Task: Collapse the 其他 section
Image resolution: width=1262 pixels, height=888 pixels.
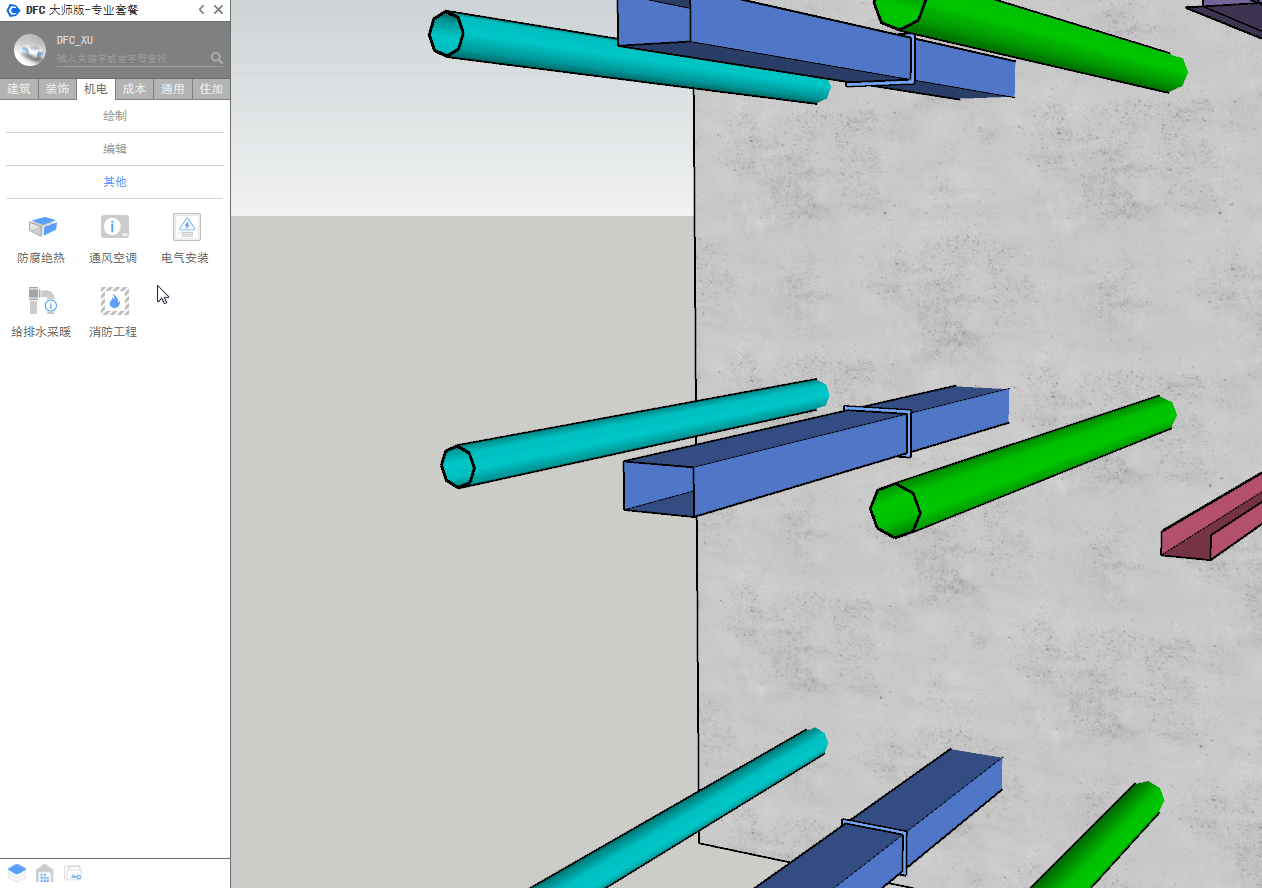Action: coord(115,182)
